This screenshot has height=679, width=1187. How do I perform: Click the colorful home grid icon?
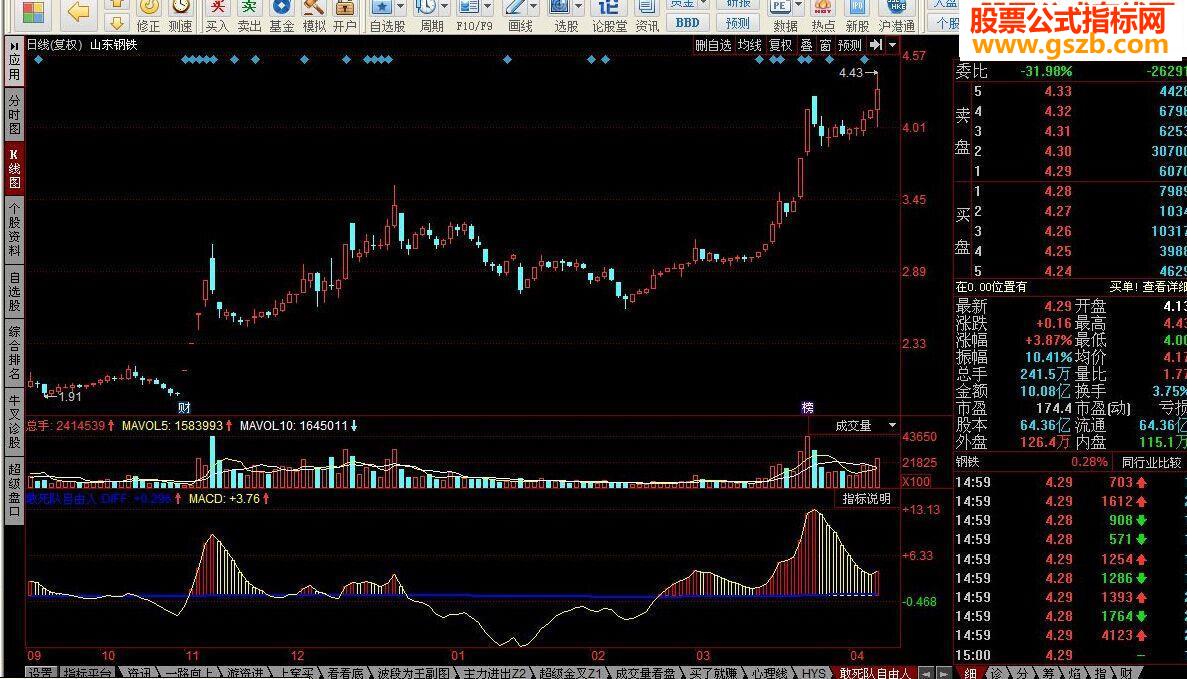33,12
